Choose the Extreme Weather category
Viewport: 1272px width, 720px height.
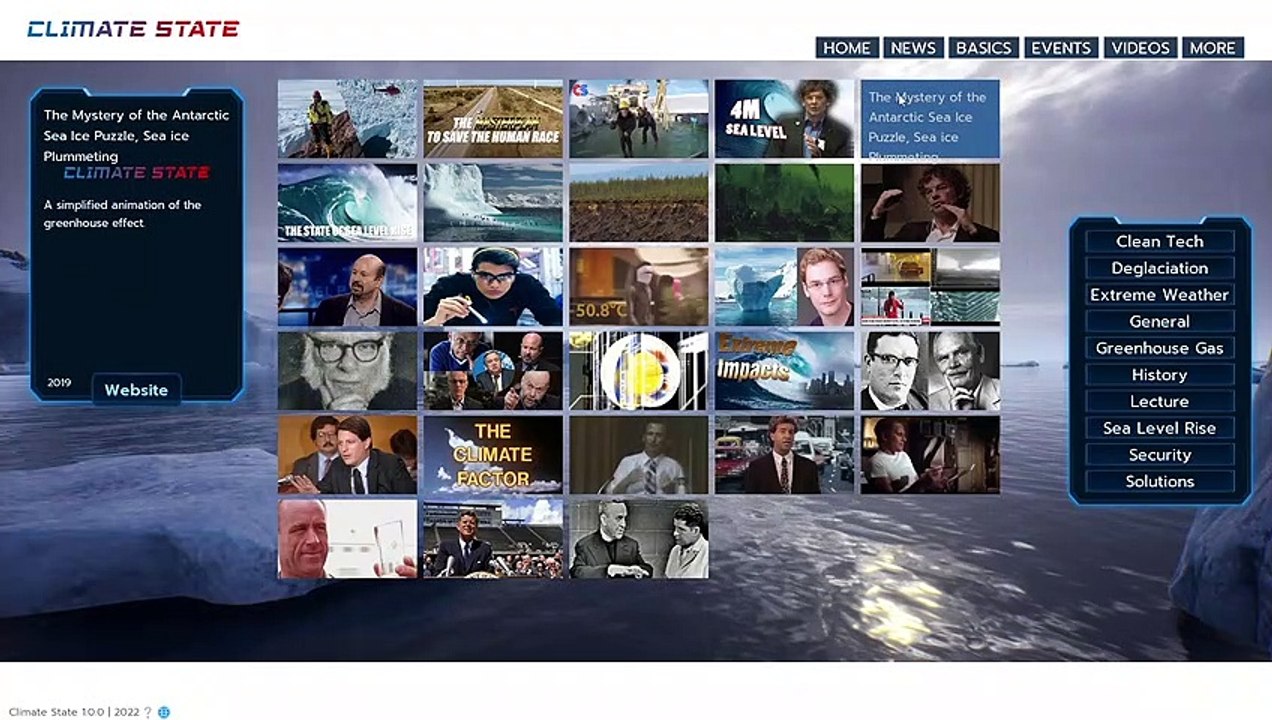[1160, 295]
